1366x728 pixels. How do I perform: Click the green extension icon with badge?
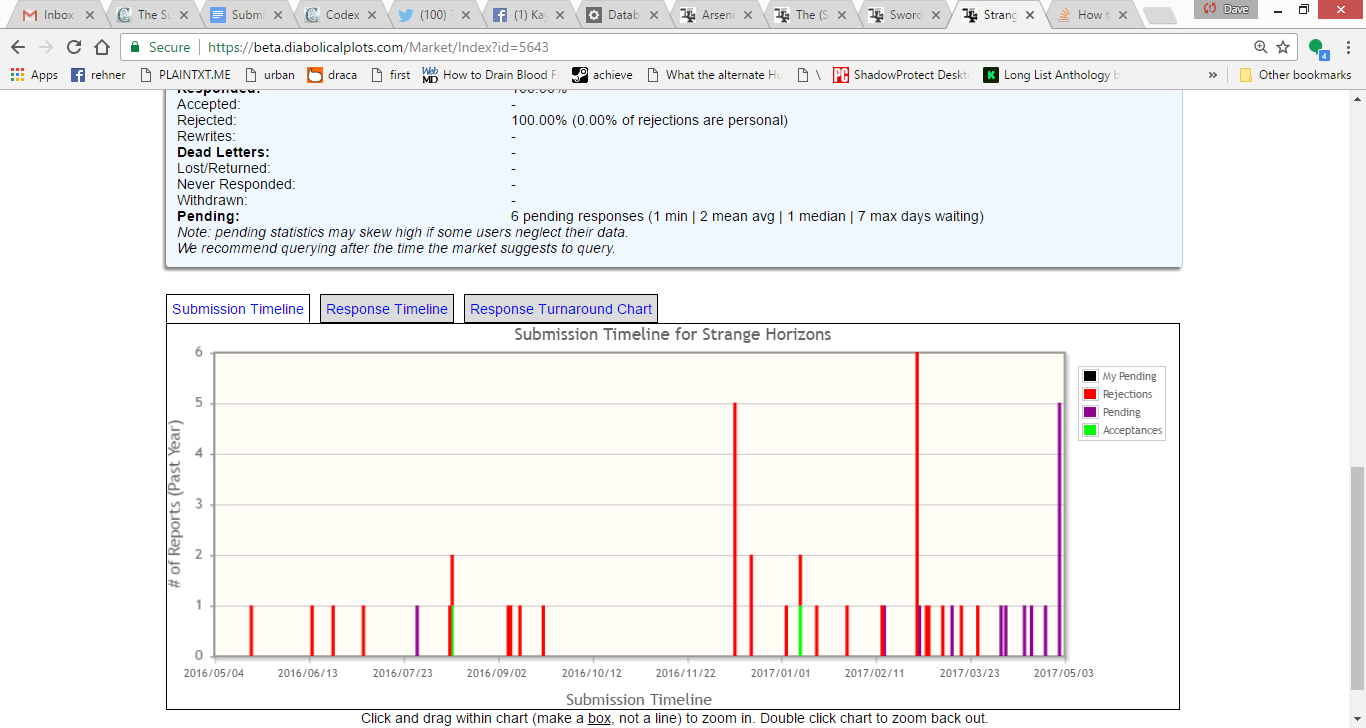(1317, 48)
